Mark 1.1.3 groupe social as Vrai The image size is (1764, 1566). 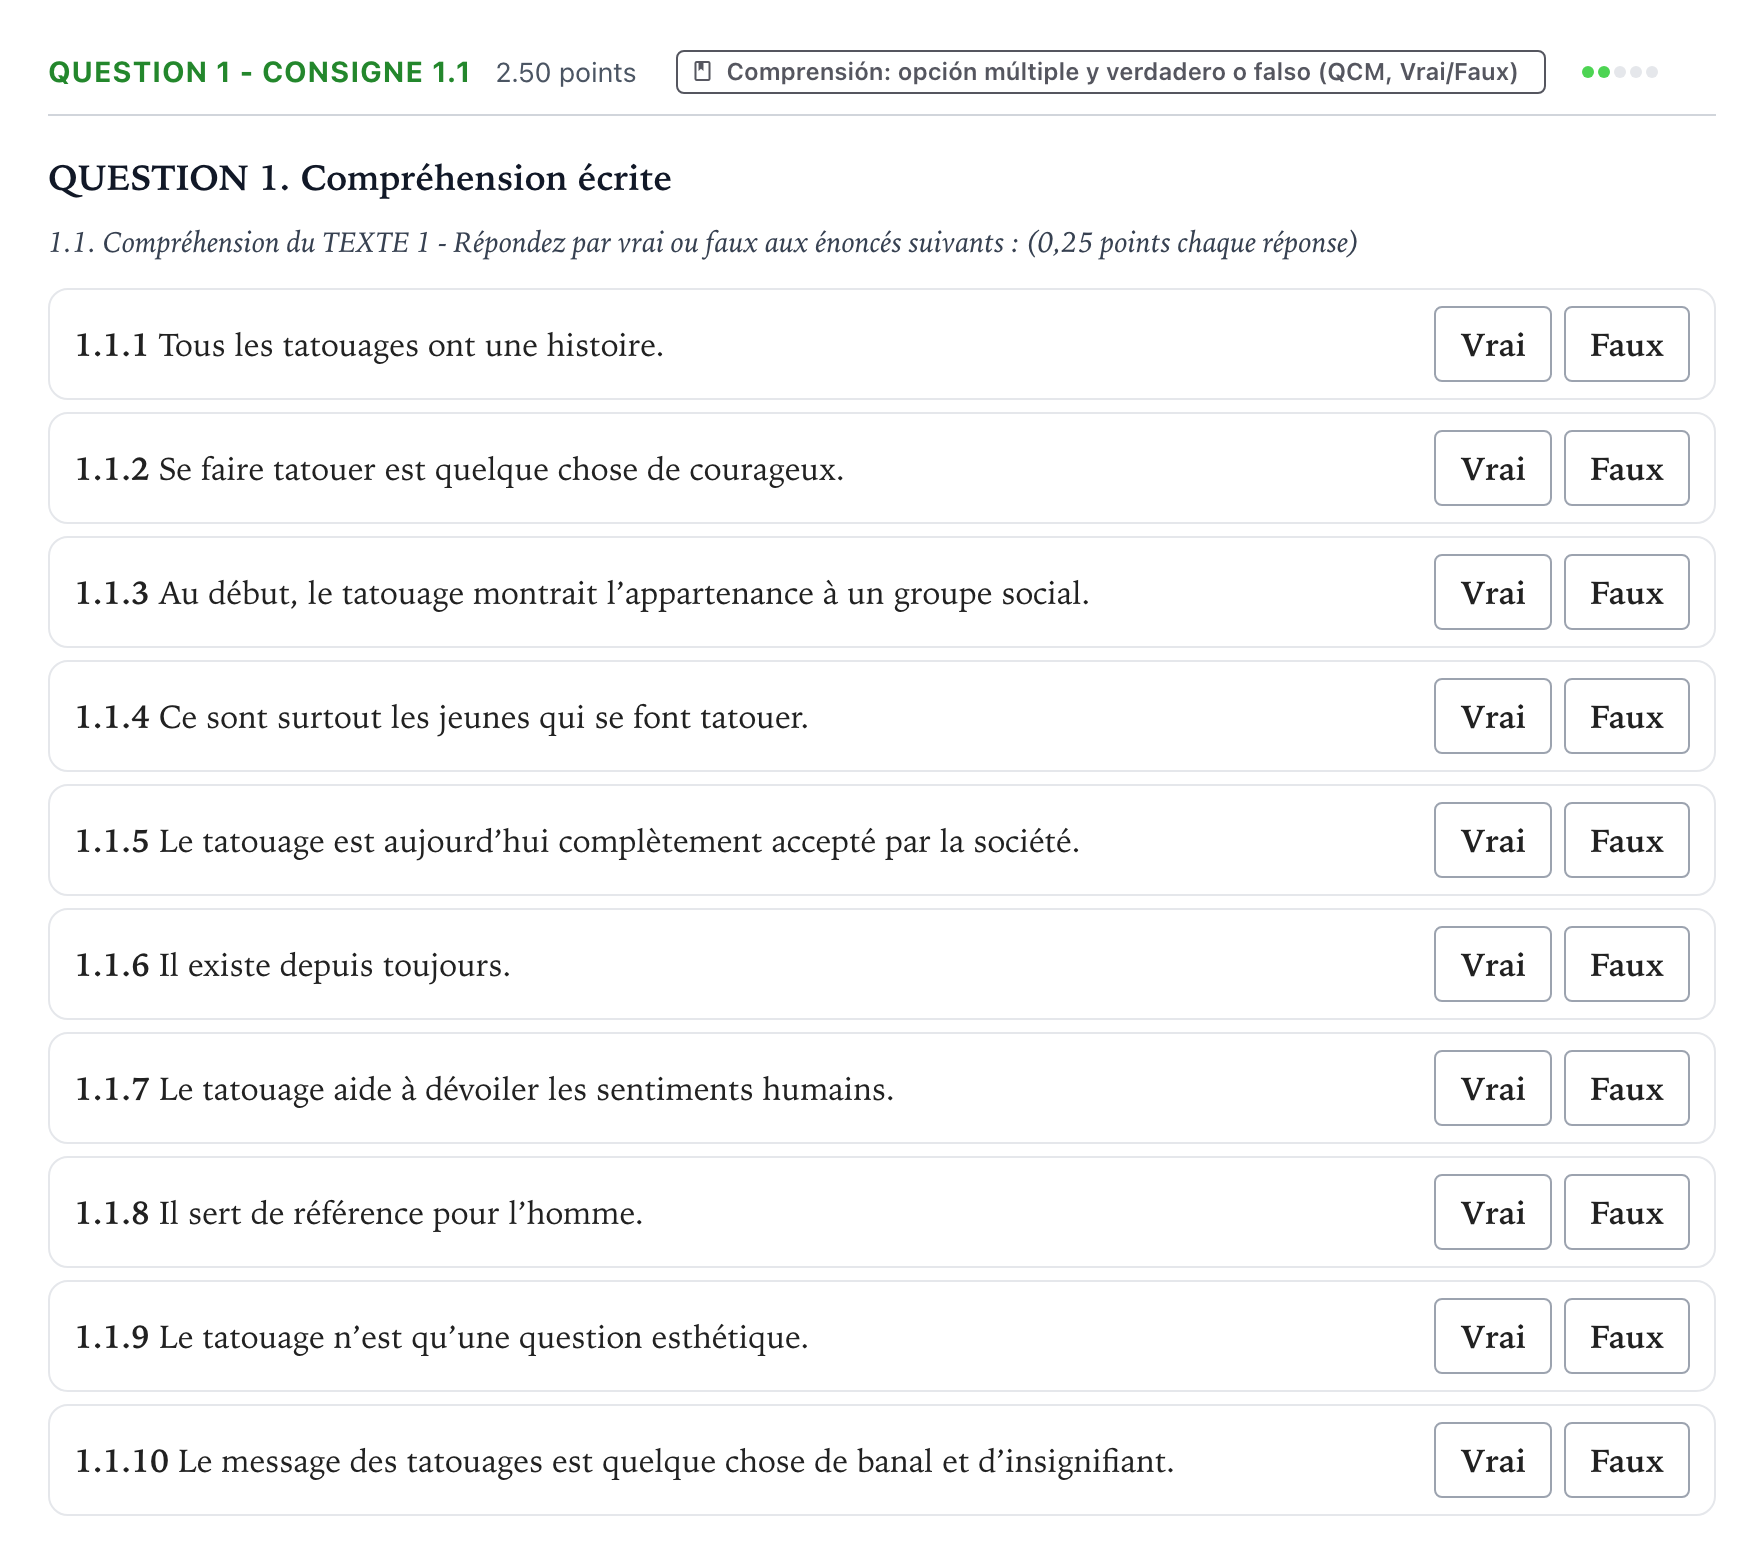click(x=1492, y=592)
